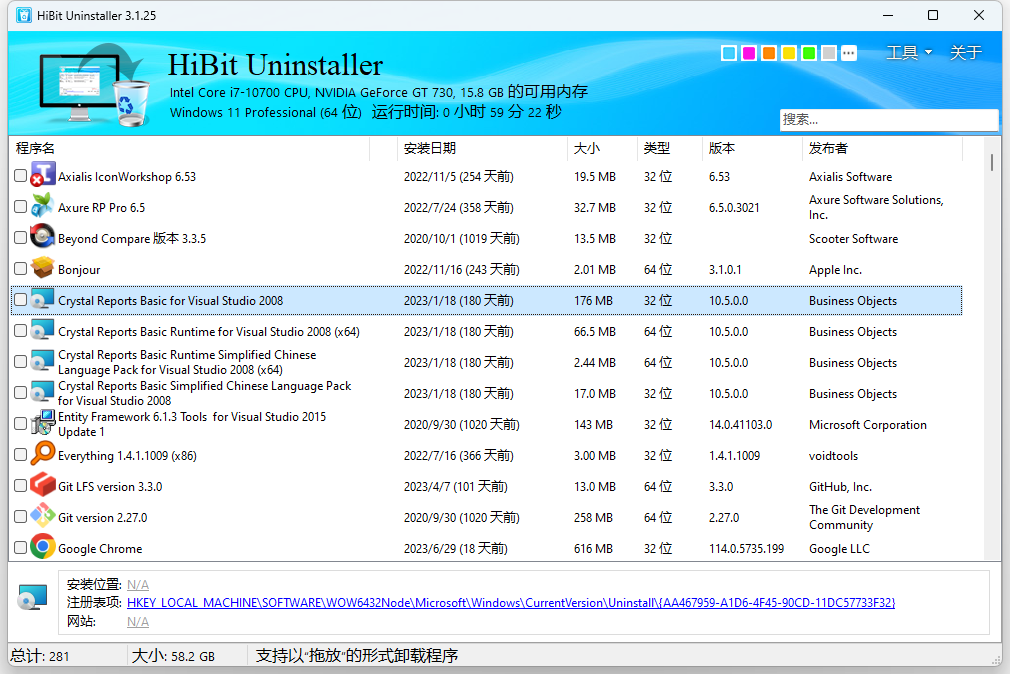Select the Git LFS version 3.3.0 checkbox
Image resolution: width=1010 pixels, height=674 pixels.
21,485
